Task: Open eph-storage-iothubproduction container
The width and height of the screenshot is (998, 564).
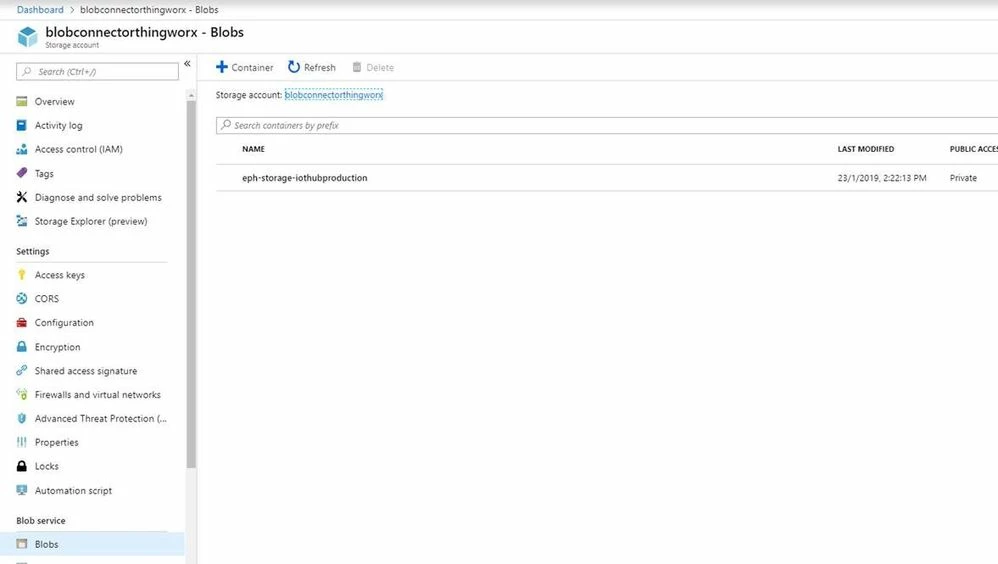Action: (x=304, y=178)
